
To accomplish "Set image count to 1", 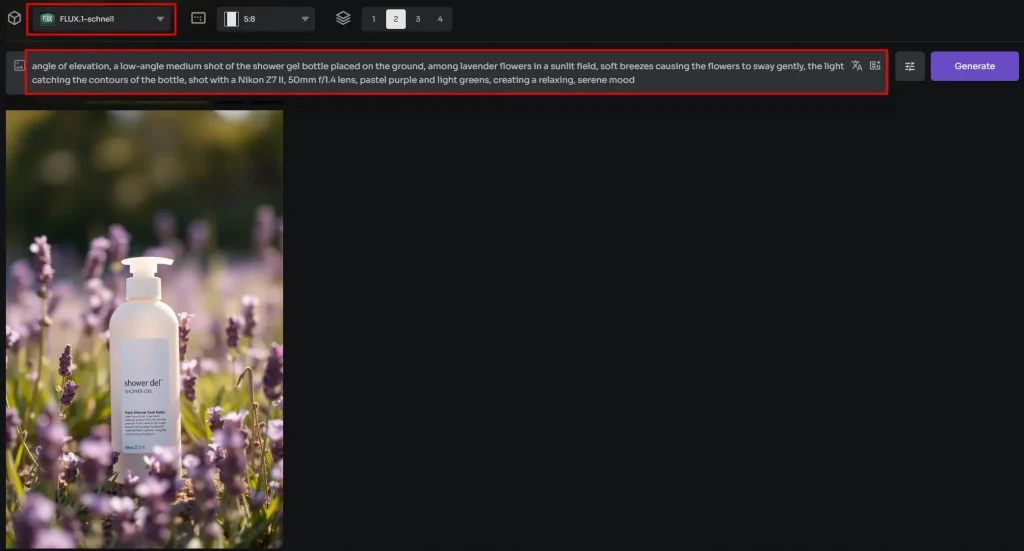I will [x=374, y=19].
